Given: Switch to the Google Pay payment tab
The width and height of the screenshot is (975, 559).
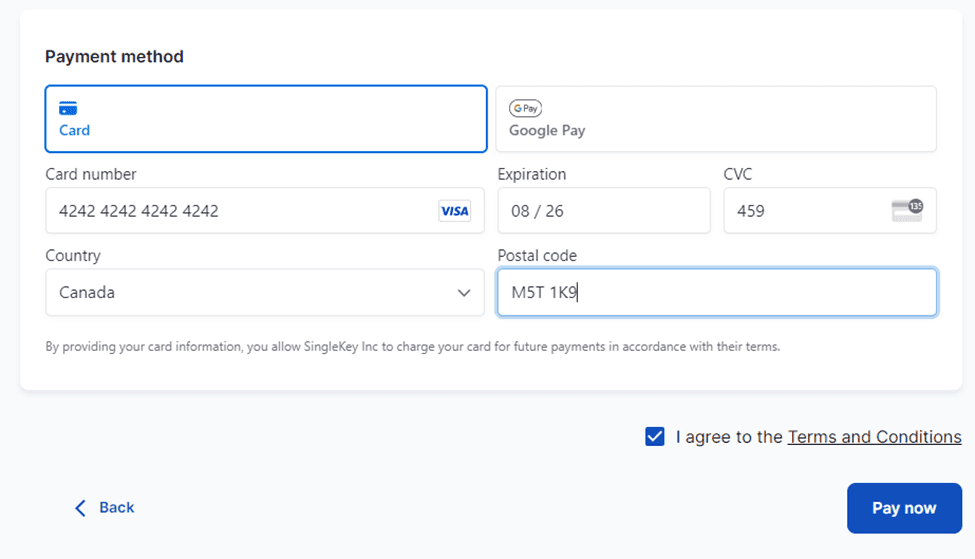Looking at the screenshot, I should pyautogui.click(x=716, y=119).
